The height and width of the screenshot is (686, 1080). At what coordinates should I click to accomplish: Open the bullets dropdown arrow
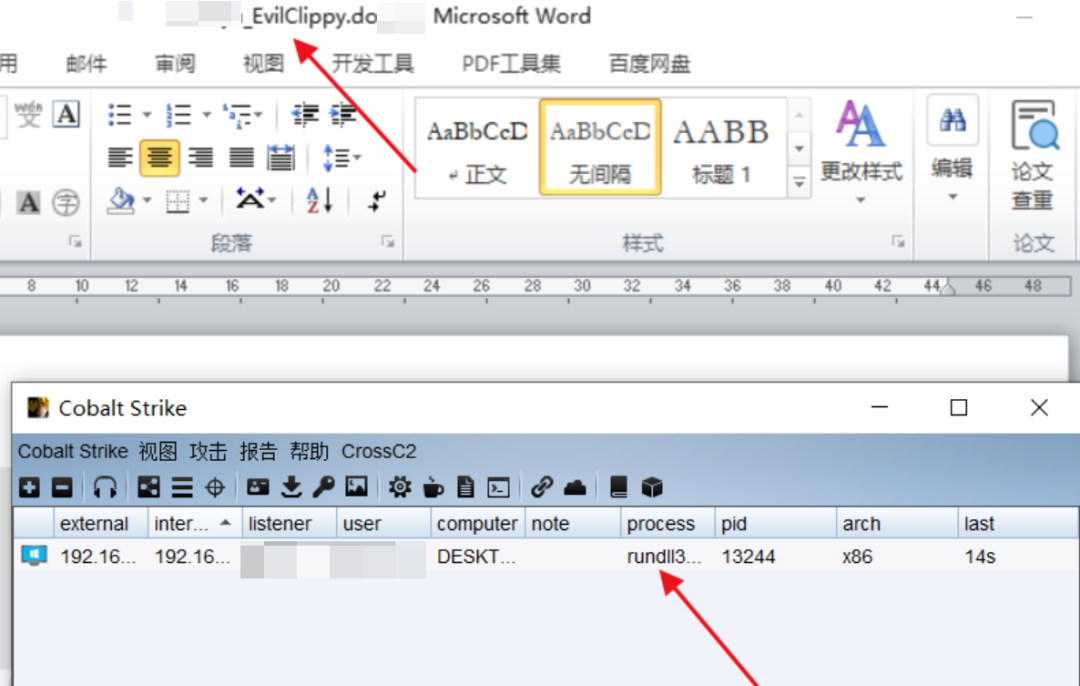(147, 115)
